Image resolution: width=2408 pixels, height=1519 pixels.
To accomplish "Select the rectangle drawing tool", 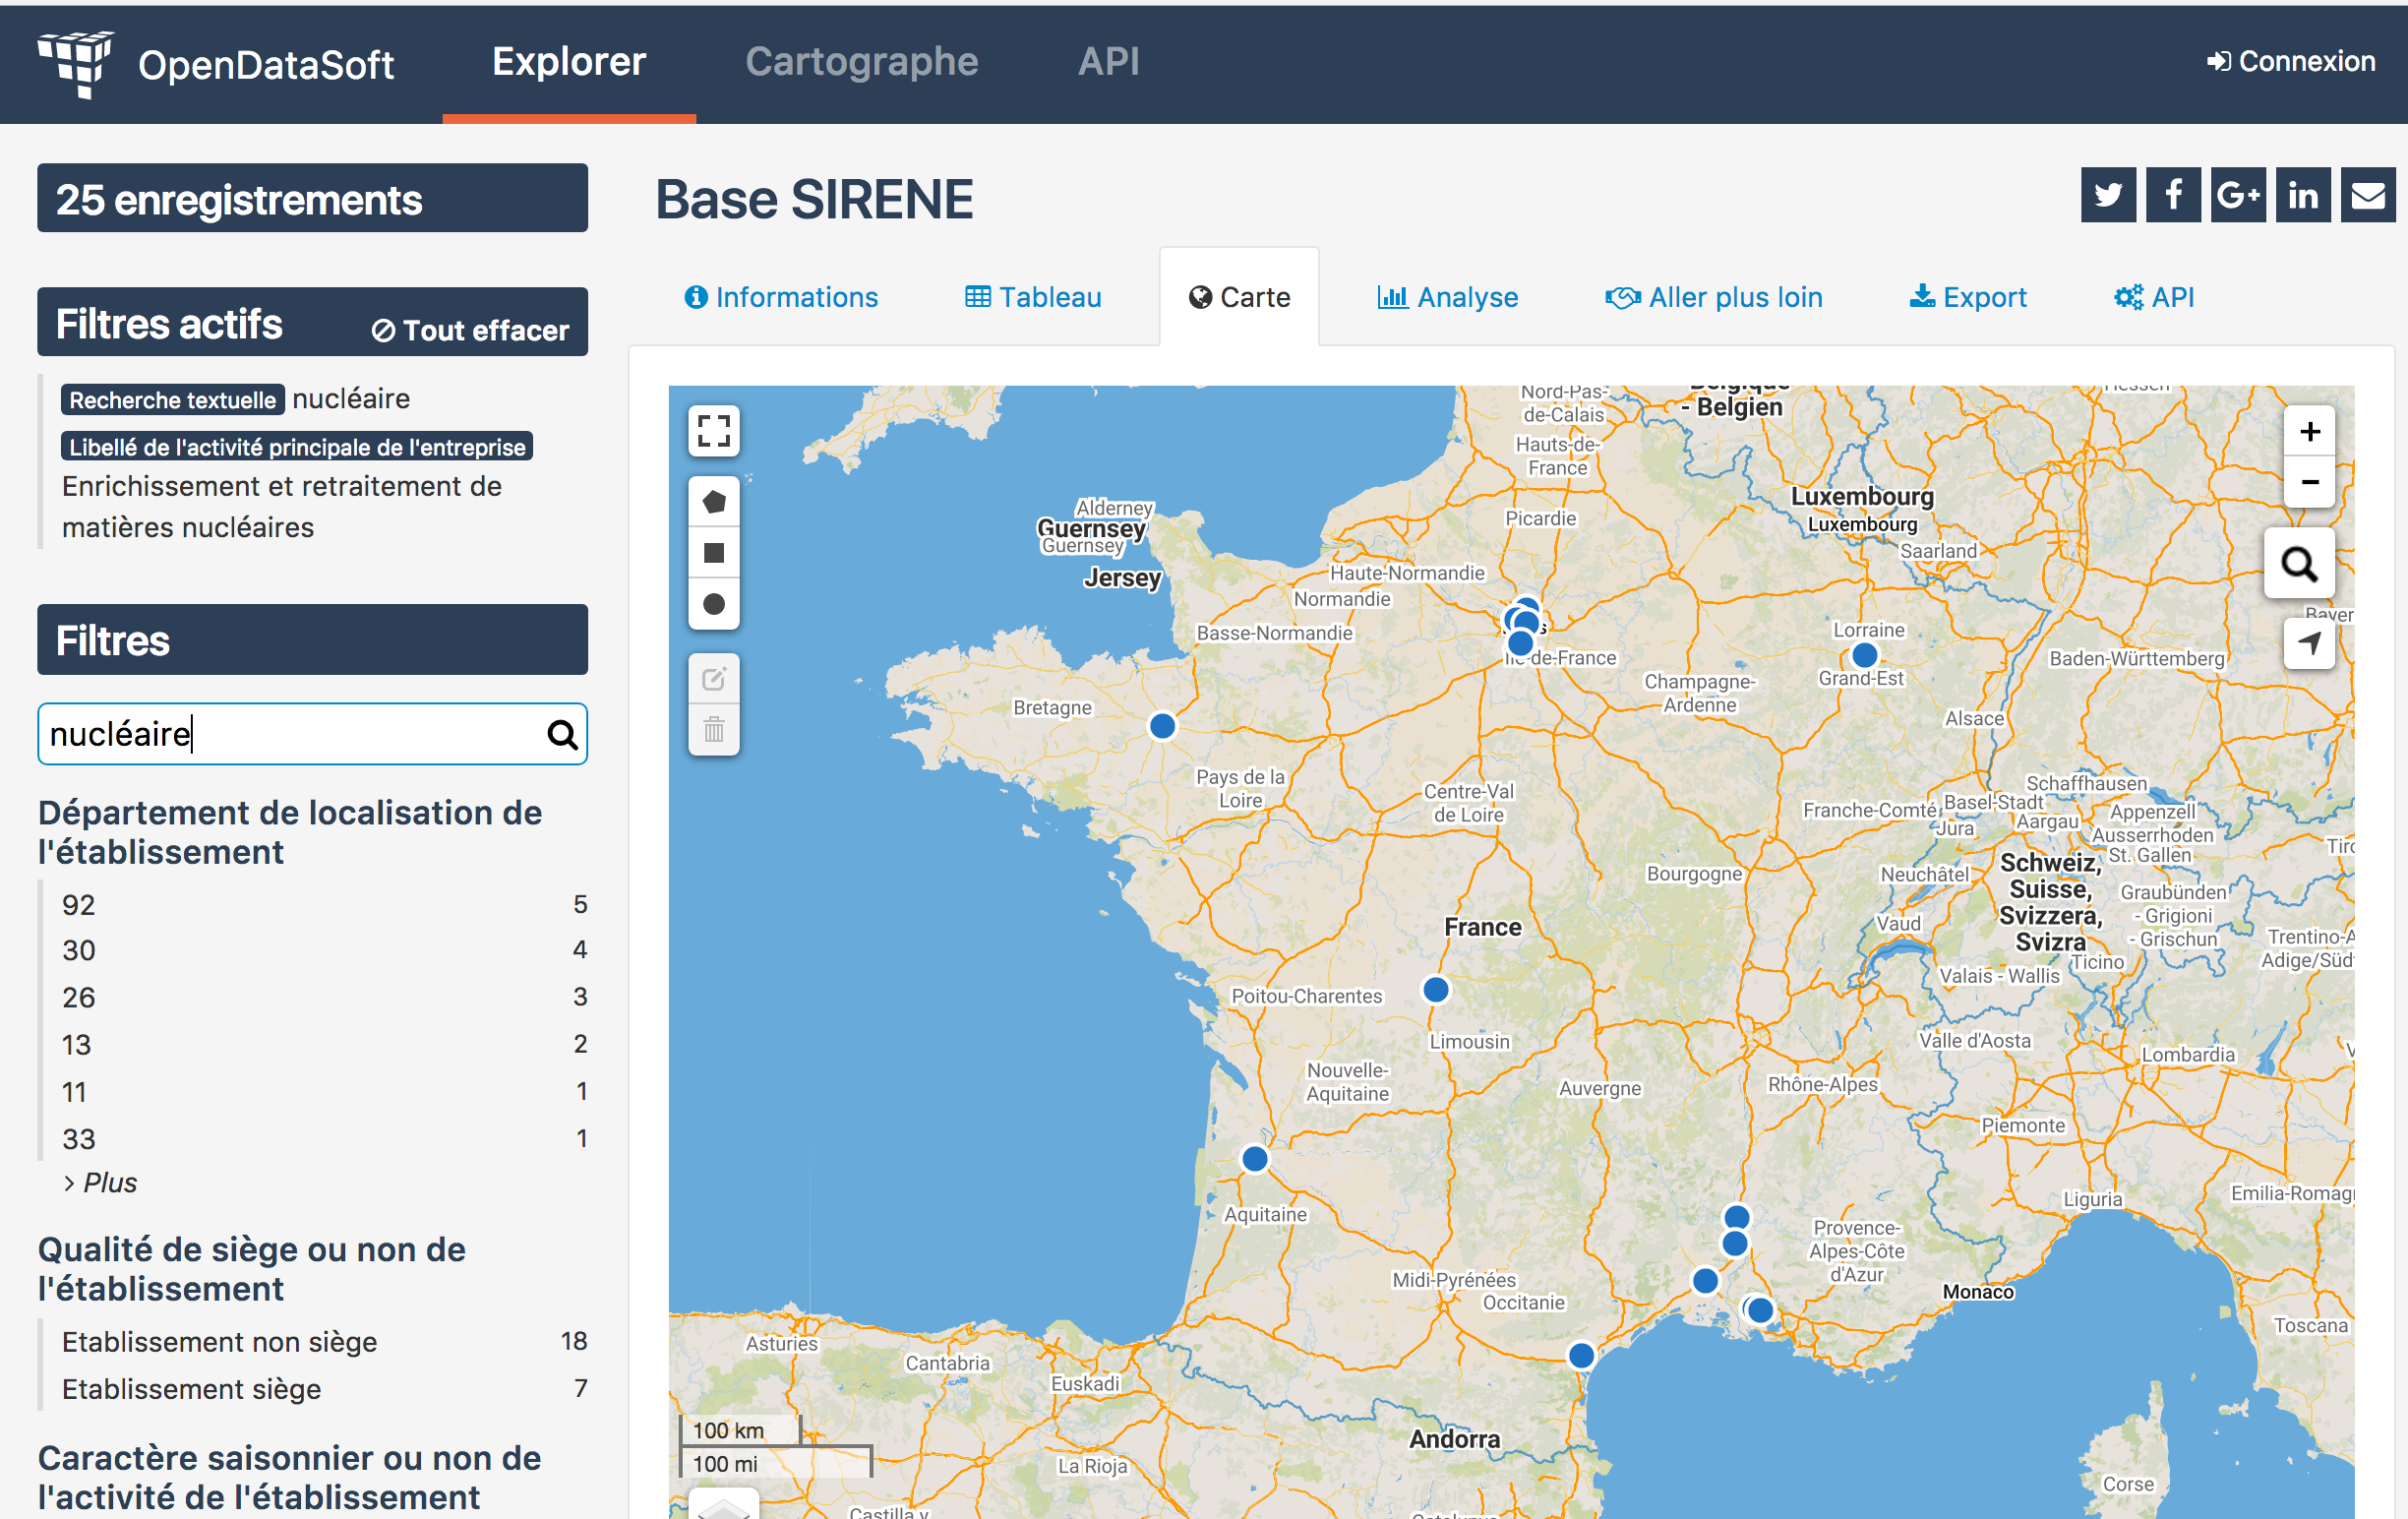I will point(713,553).
